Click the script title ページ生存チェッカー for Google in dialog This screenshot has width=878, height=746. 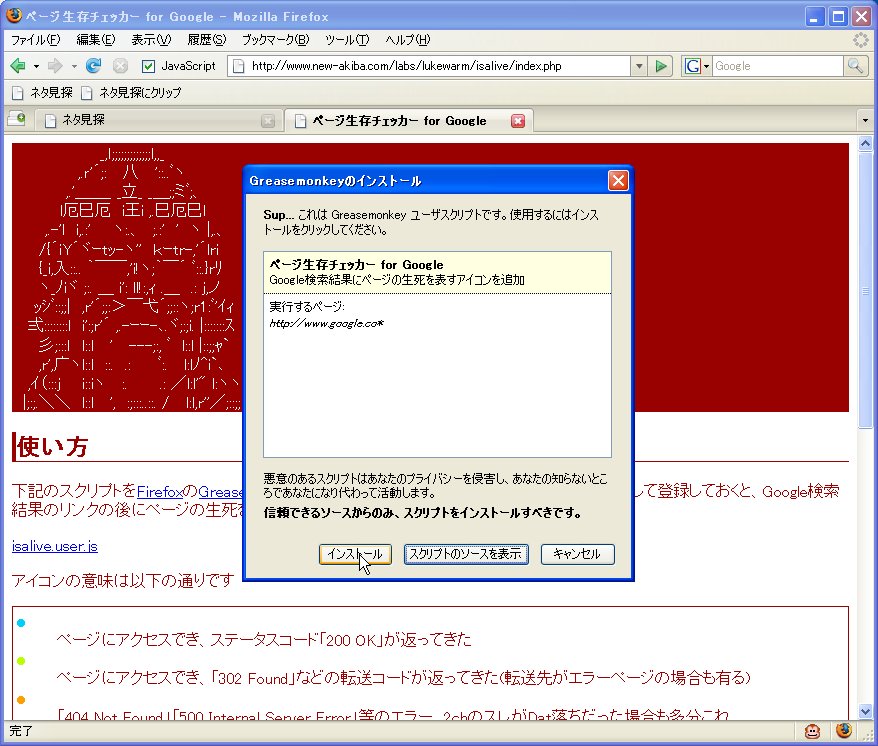click(356, 265)
